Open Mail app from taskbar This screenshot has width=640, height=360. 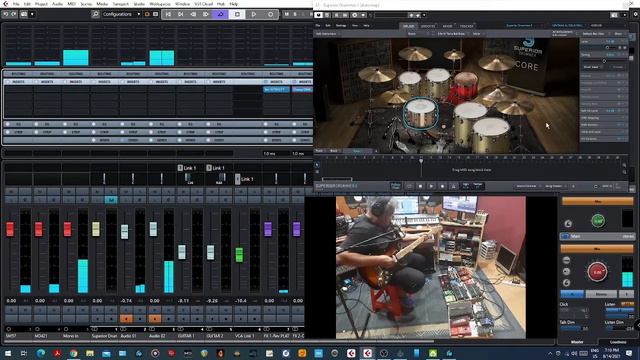(106, 353)
